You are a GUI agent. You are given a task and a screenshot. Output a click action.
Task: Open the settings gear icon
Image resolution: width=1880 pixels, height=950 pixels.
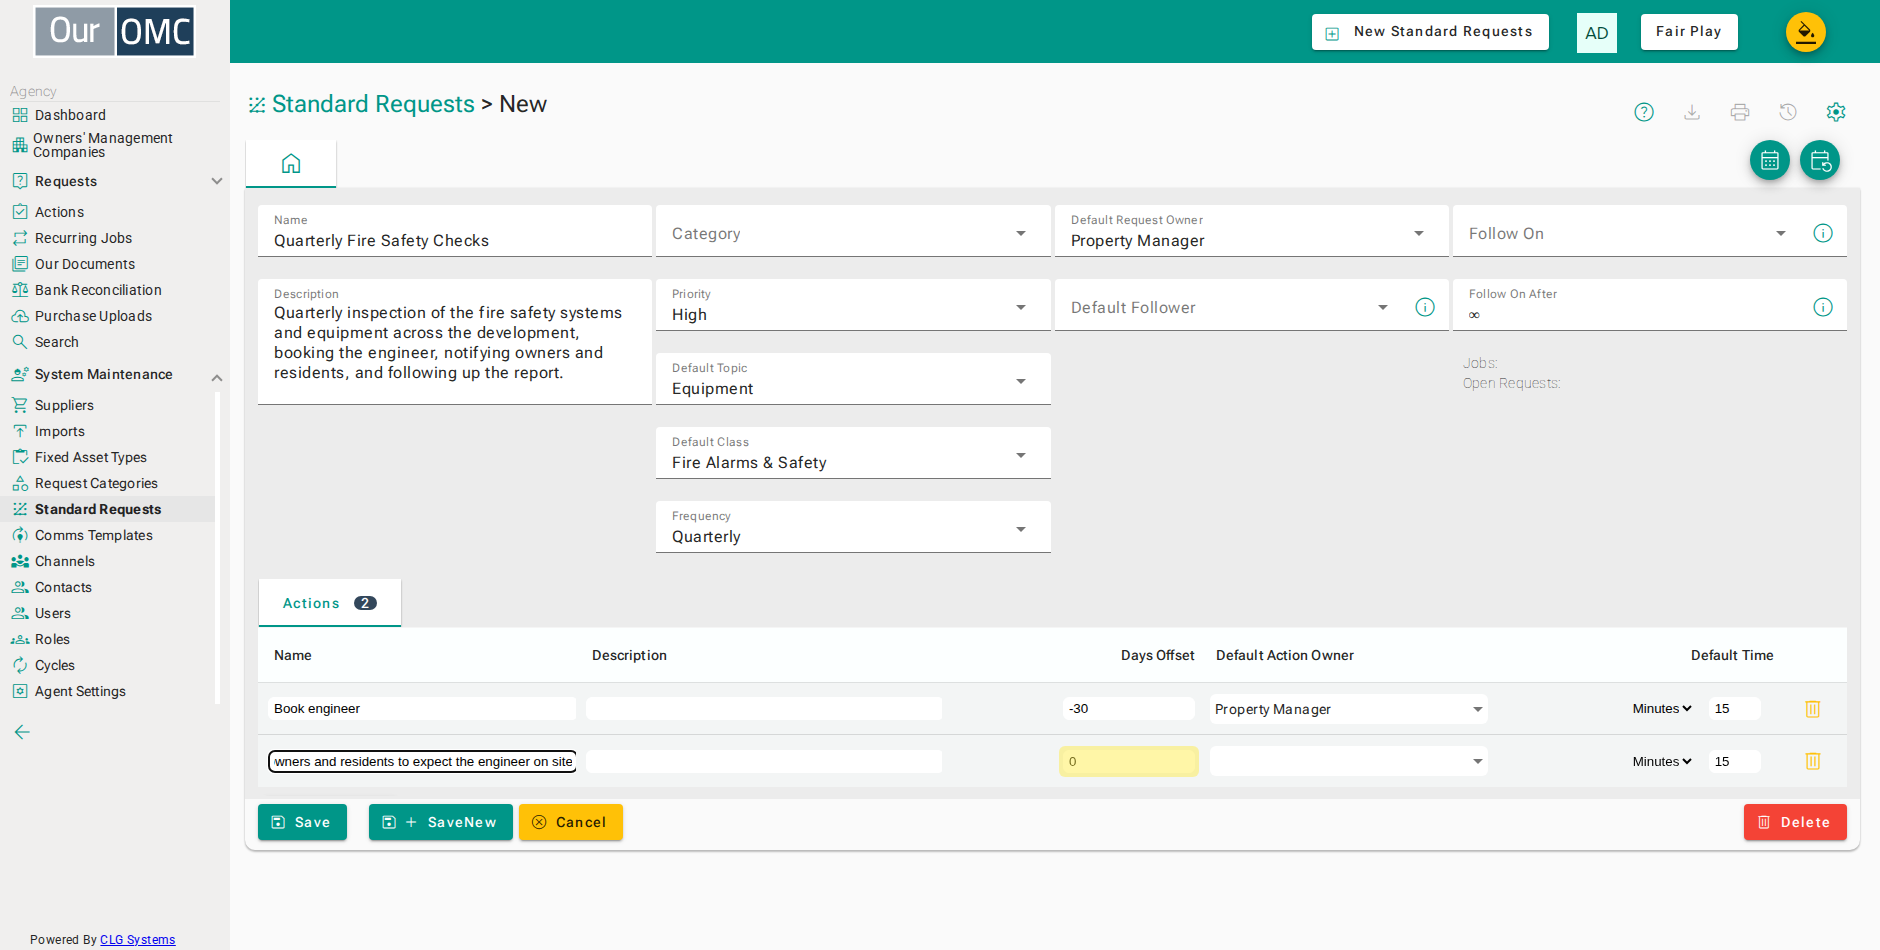point(1836,112)
